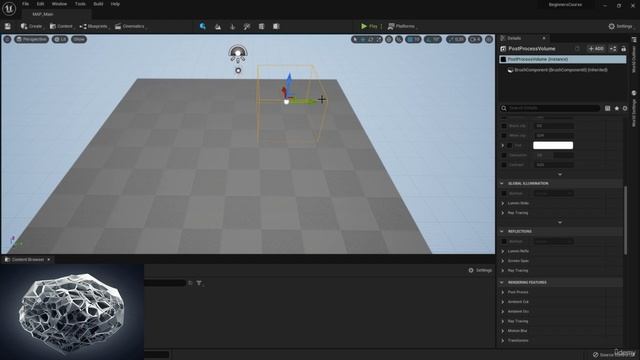Expand Lumen Global Illumination row

pyautogui.click(x=503, y=203)
